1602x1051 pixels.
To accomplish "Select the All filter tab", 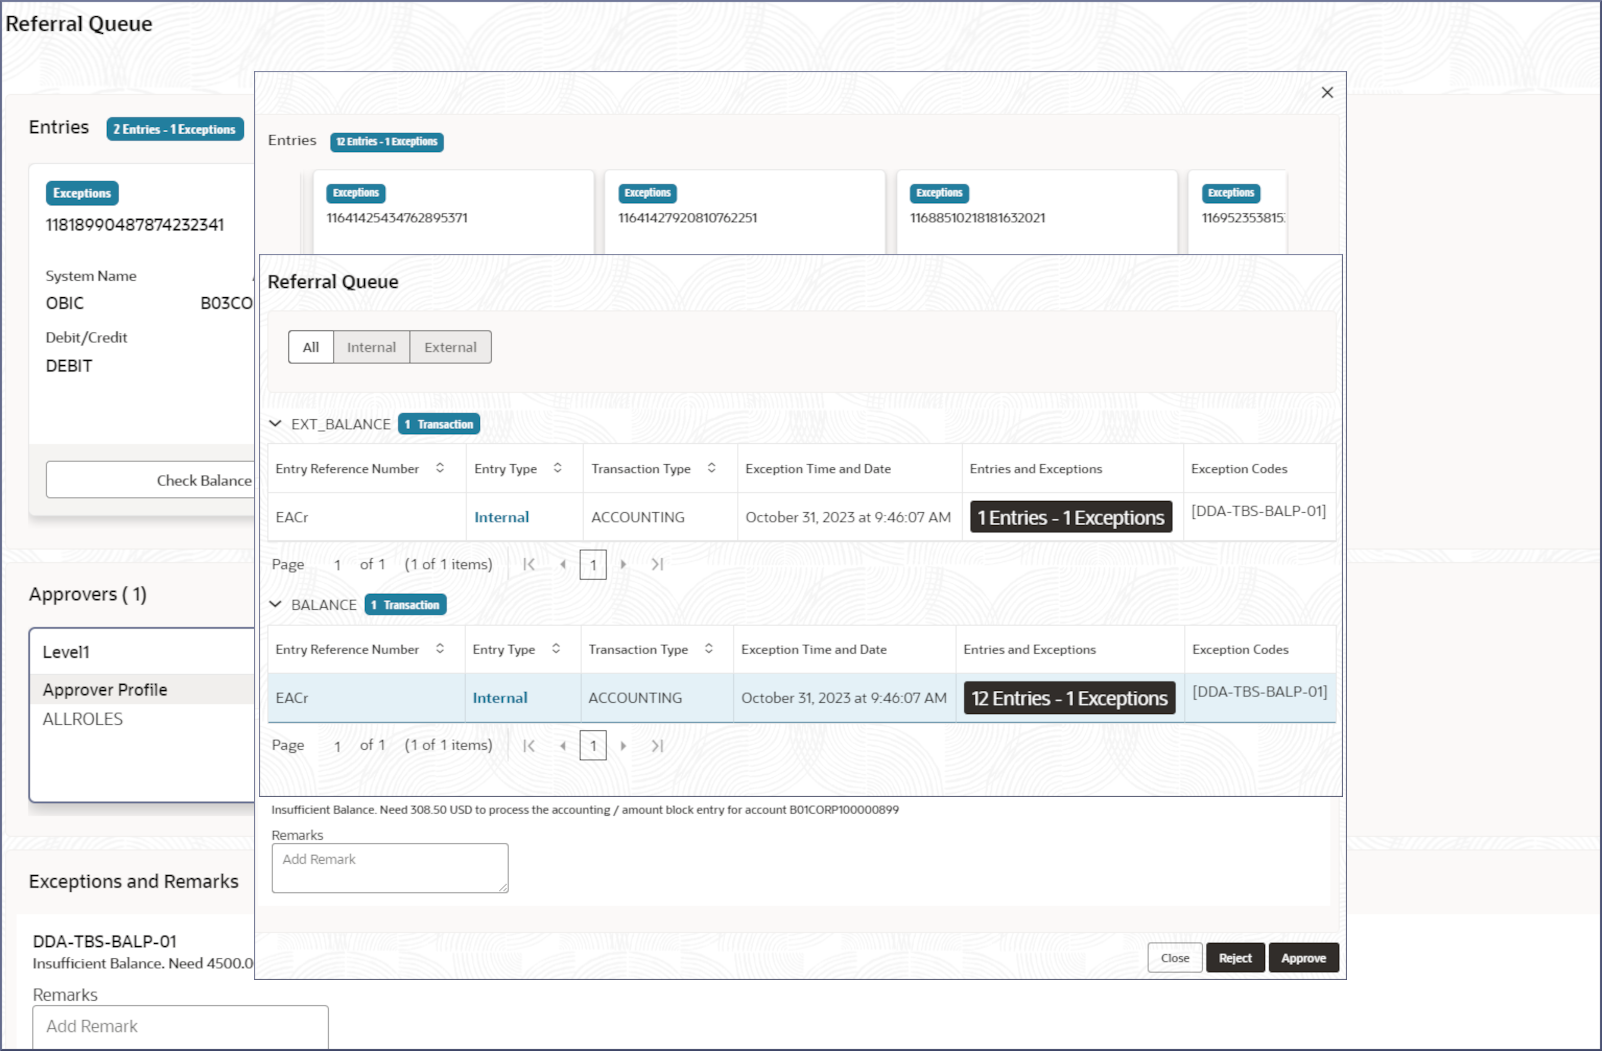I will [311, 347].
